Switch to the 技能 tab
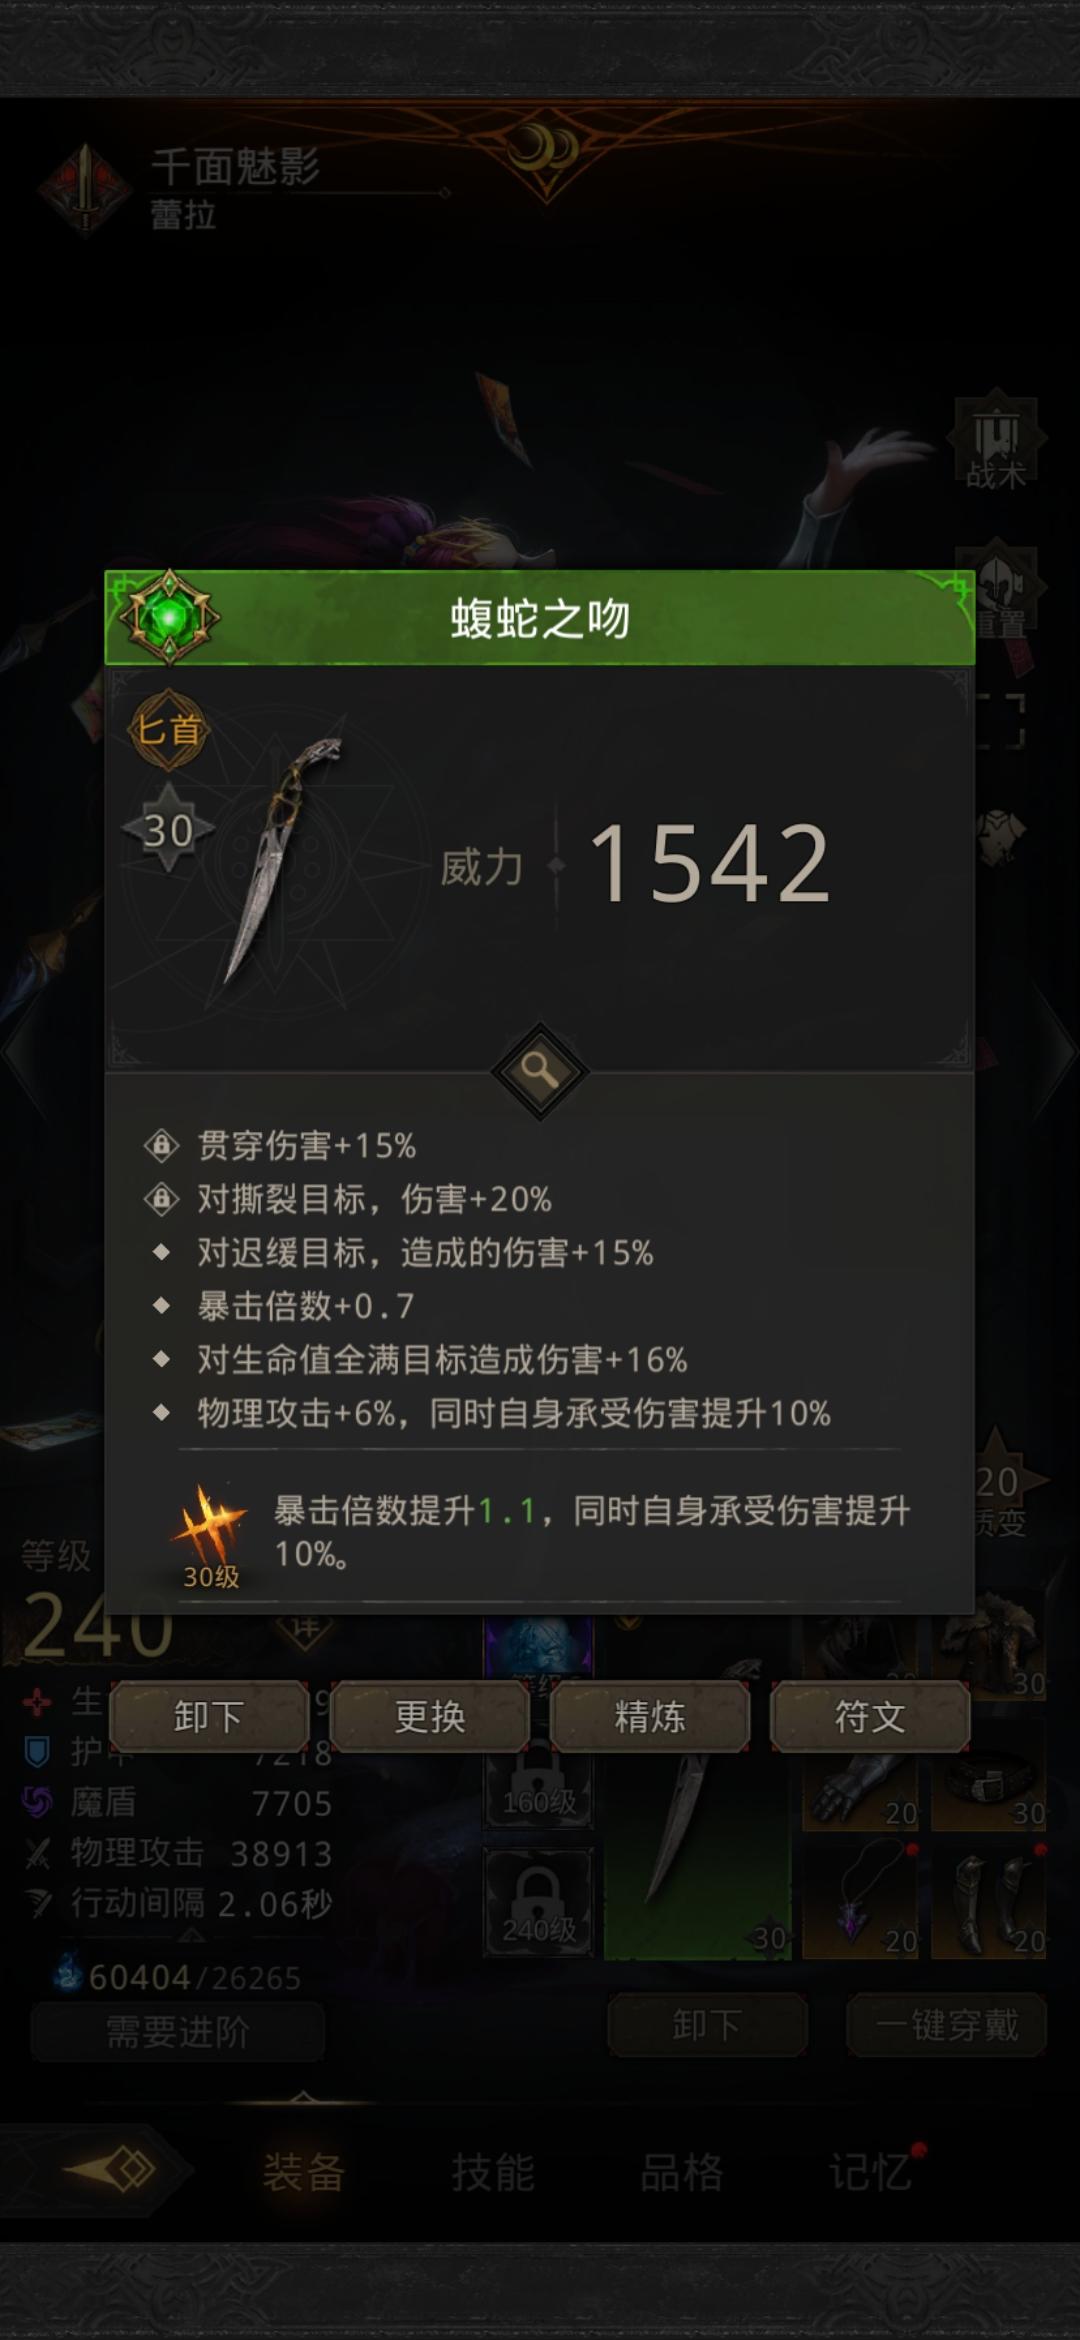Image resolution: width=1080 pixels, height=2340 pixels. pos(492,2172)
